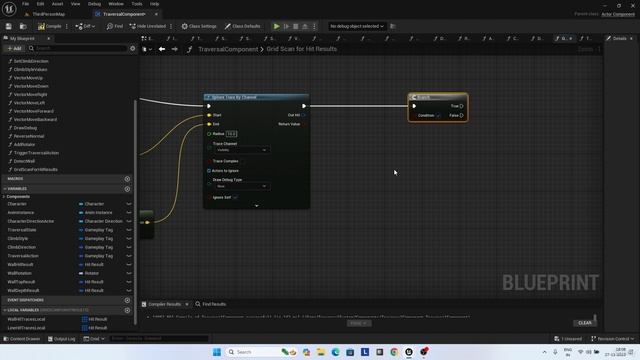Collapse the Variables section
Image resolution: width=640 pixels, height=360 pixels.
coord(4,189)
